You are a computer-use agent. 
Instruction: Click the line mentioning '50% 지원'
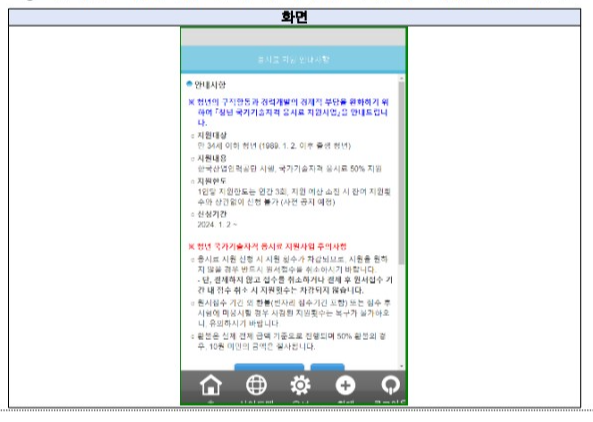[290, 169]
